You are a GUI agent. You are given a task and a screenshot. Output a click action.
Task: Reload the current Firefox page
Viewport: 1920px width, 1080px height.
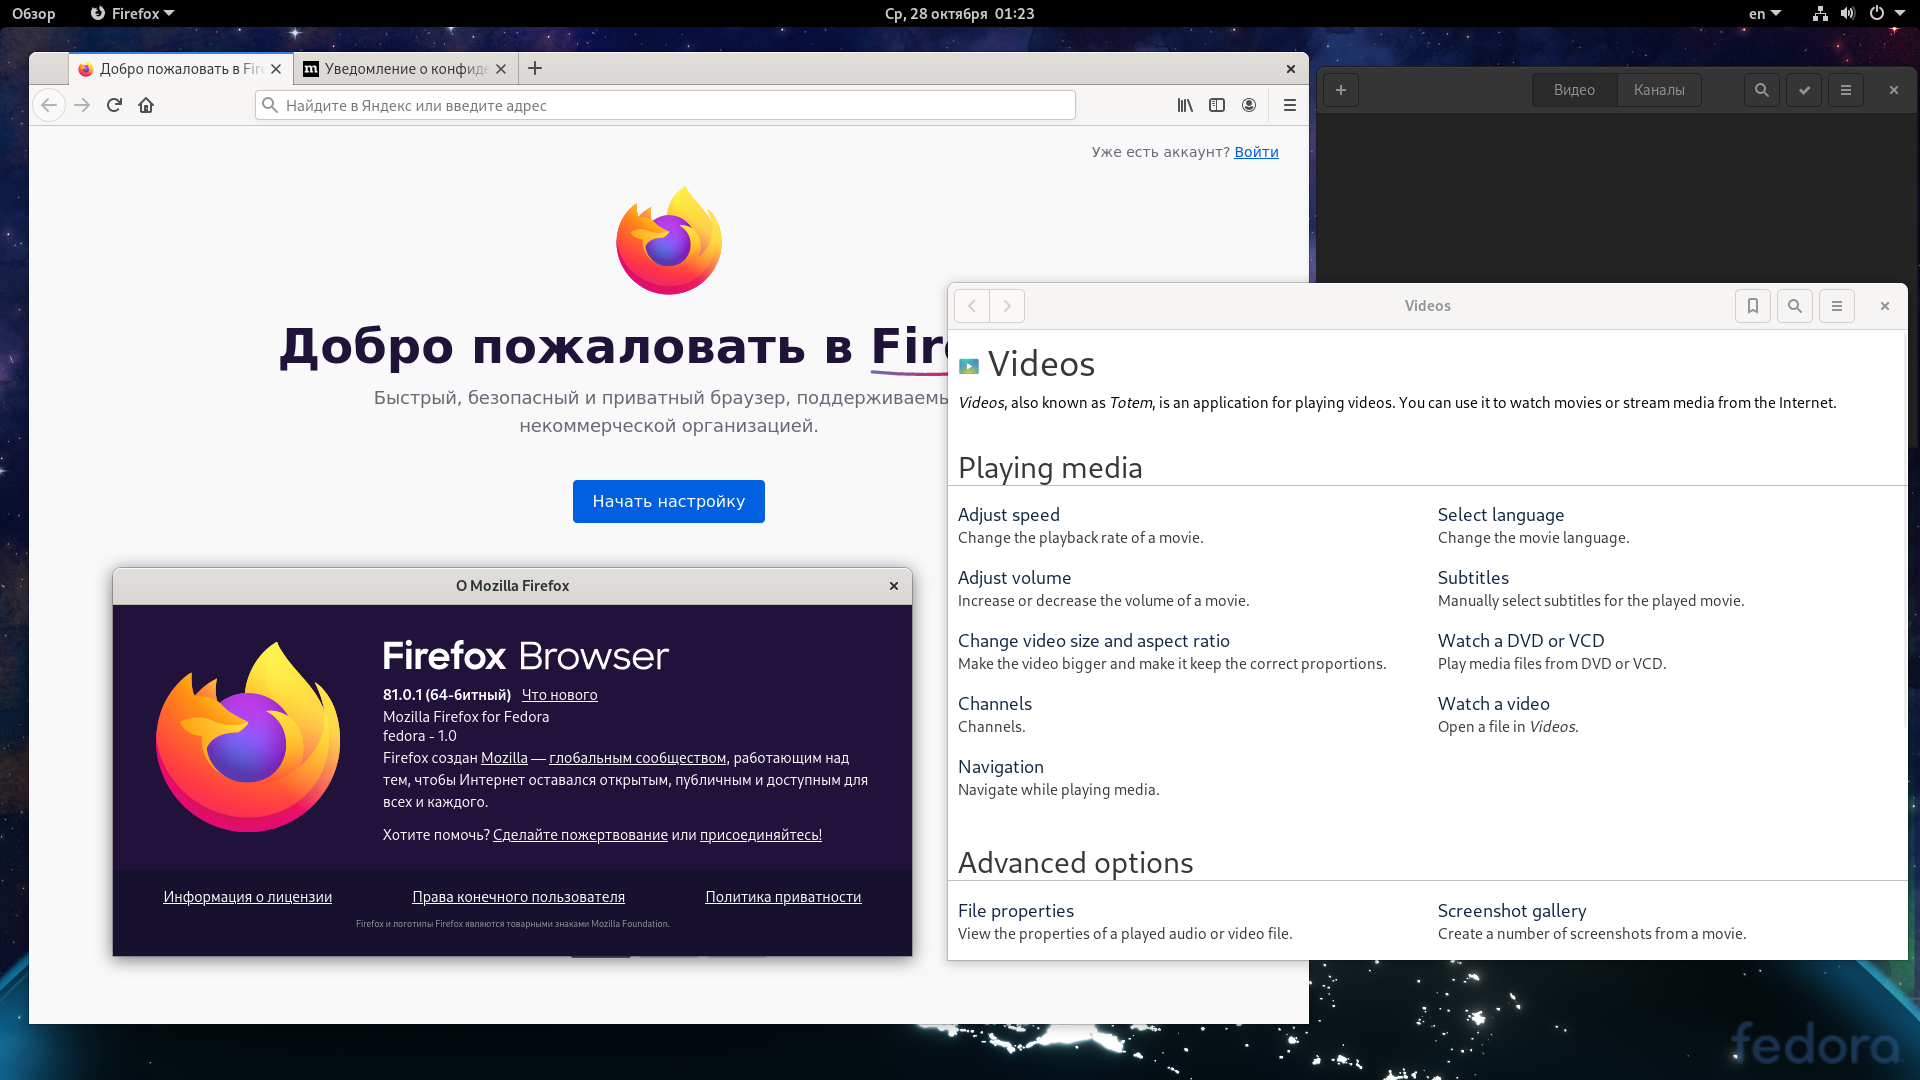click(114, 105)
